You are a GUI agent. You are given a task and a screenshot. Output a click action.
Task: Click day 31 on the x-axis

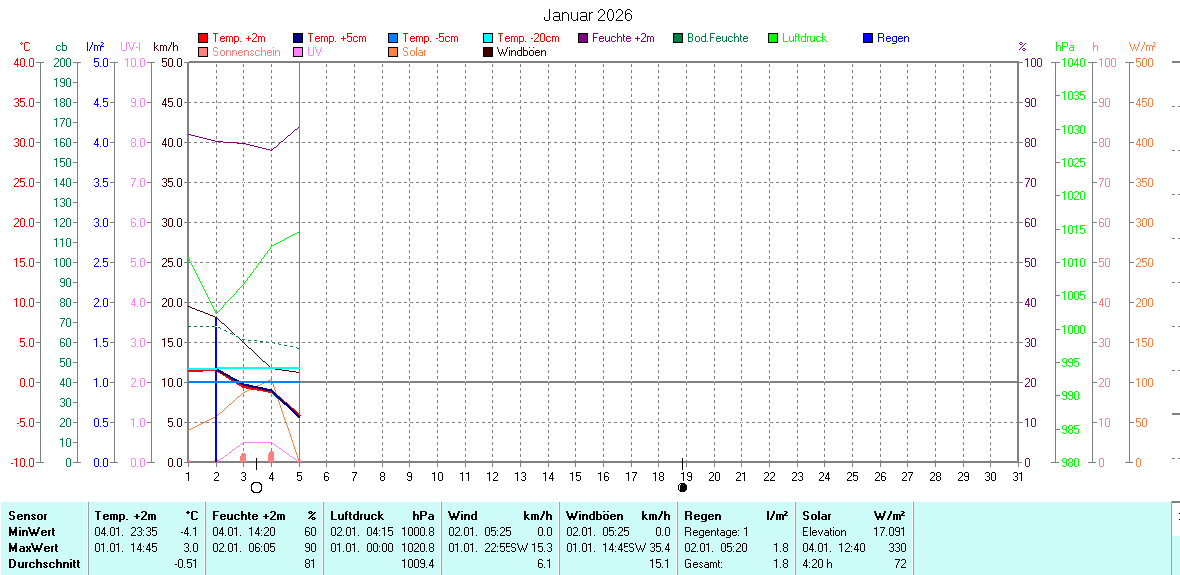pos(1017,477)
